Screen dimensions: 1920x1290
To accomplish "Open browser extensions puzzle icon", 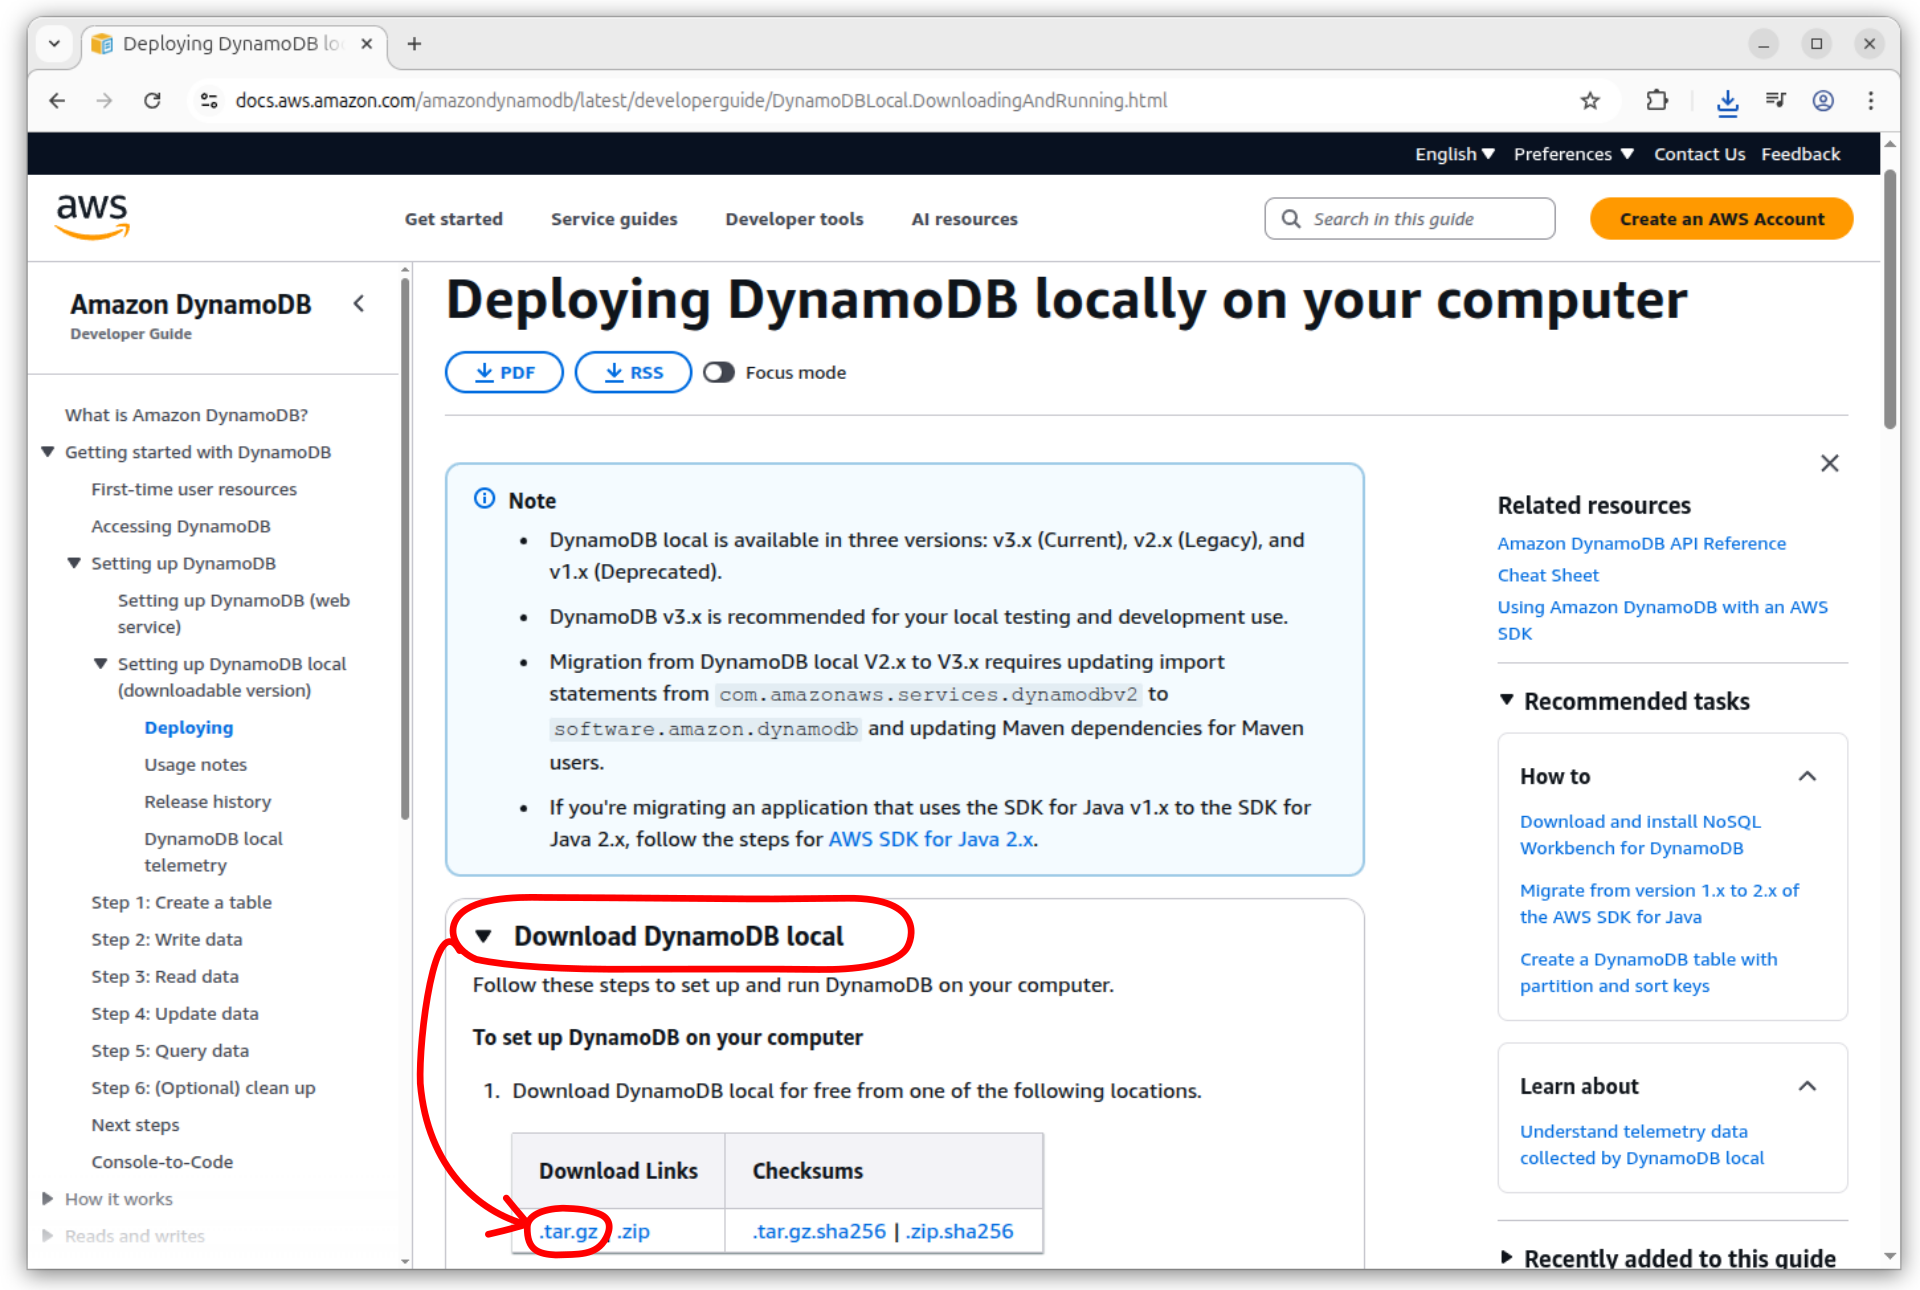I will pyautogui.click(x=1657, y=100).
